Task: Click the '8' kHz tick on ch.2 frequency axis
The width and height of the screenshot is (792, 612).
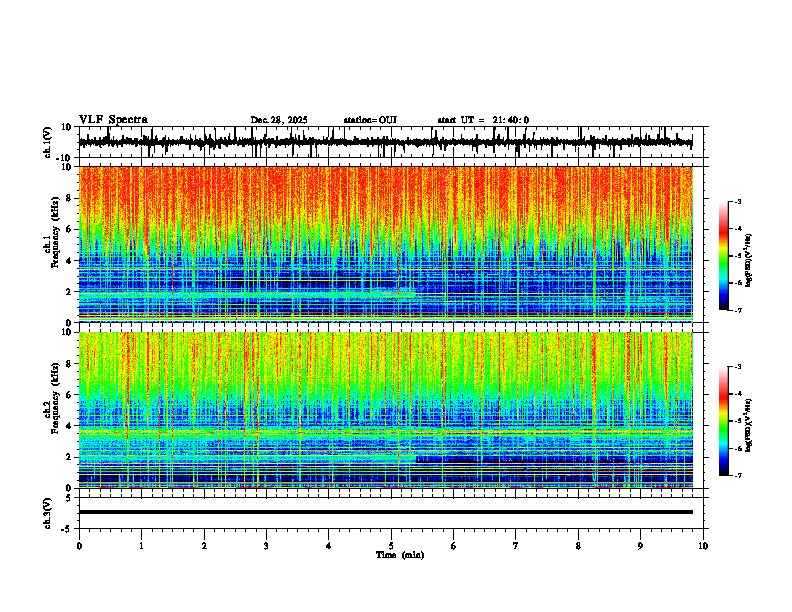Action: [x=70, y=364]
